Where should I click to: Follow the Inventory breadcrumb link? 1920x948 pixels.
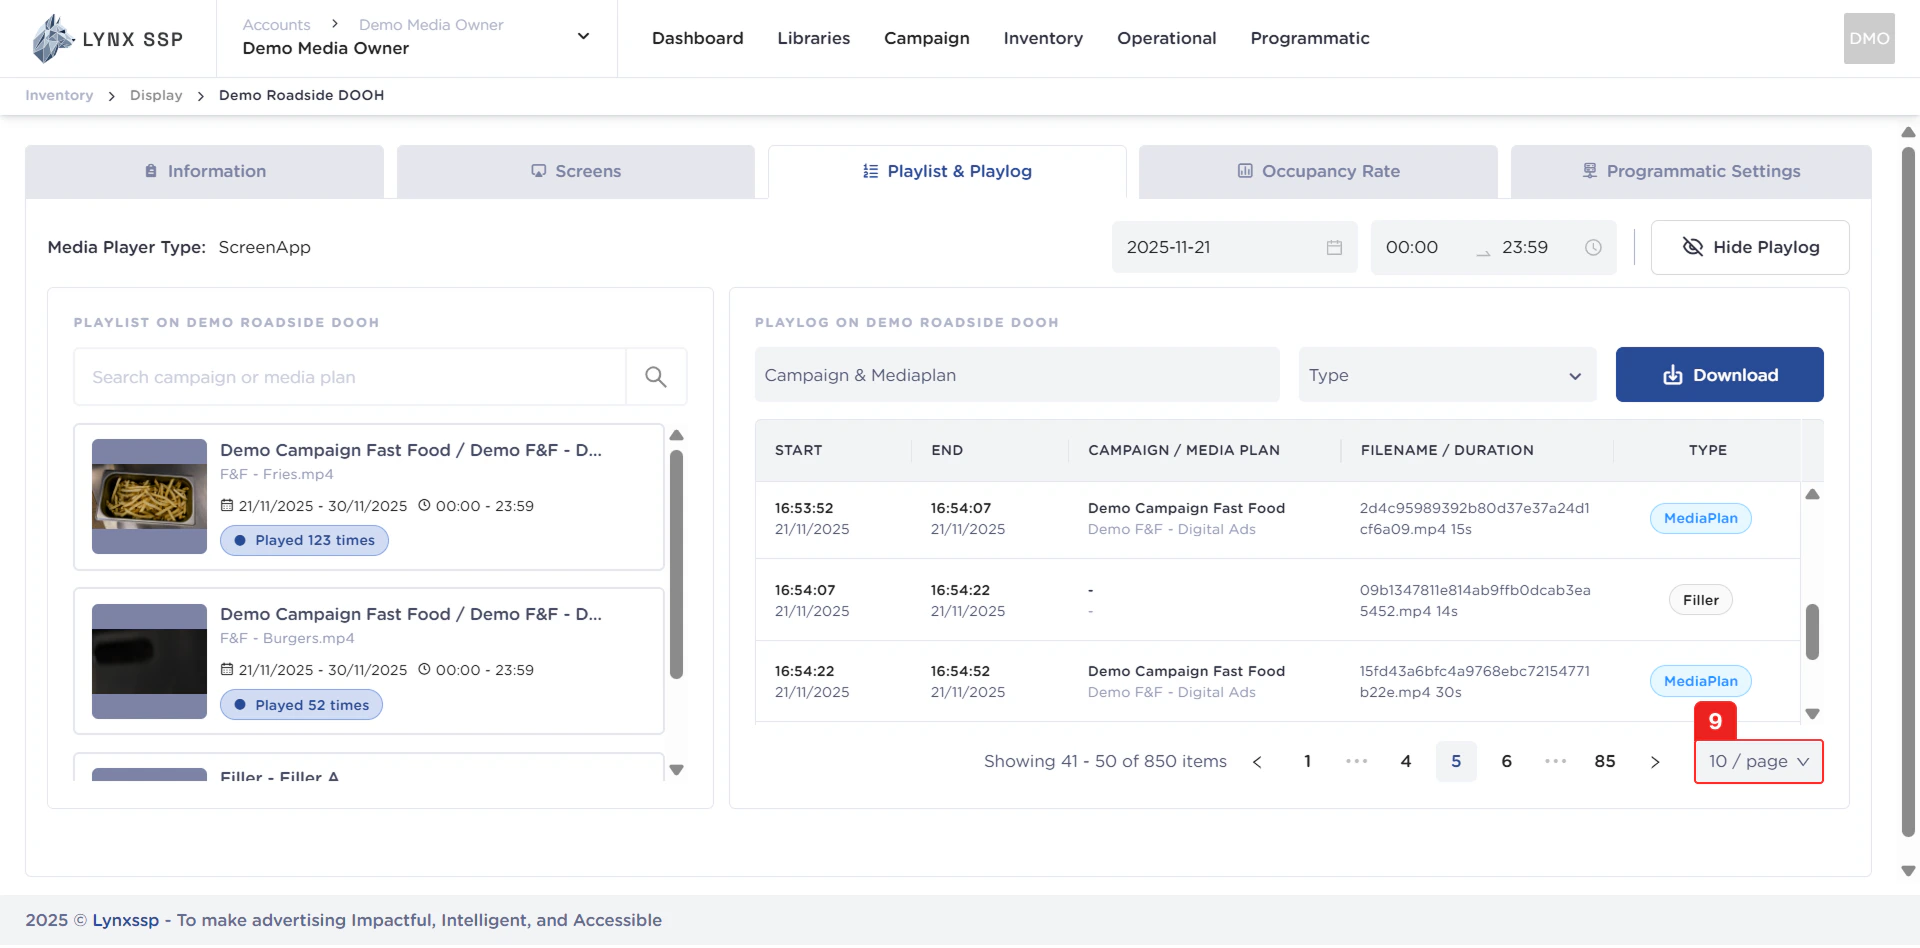58,95
